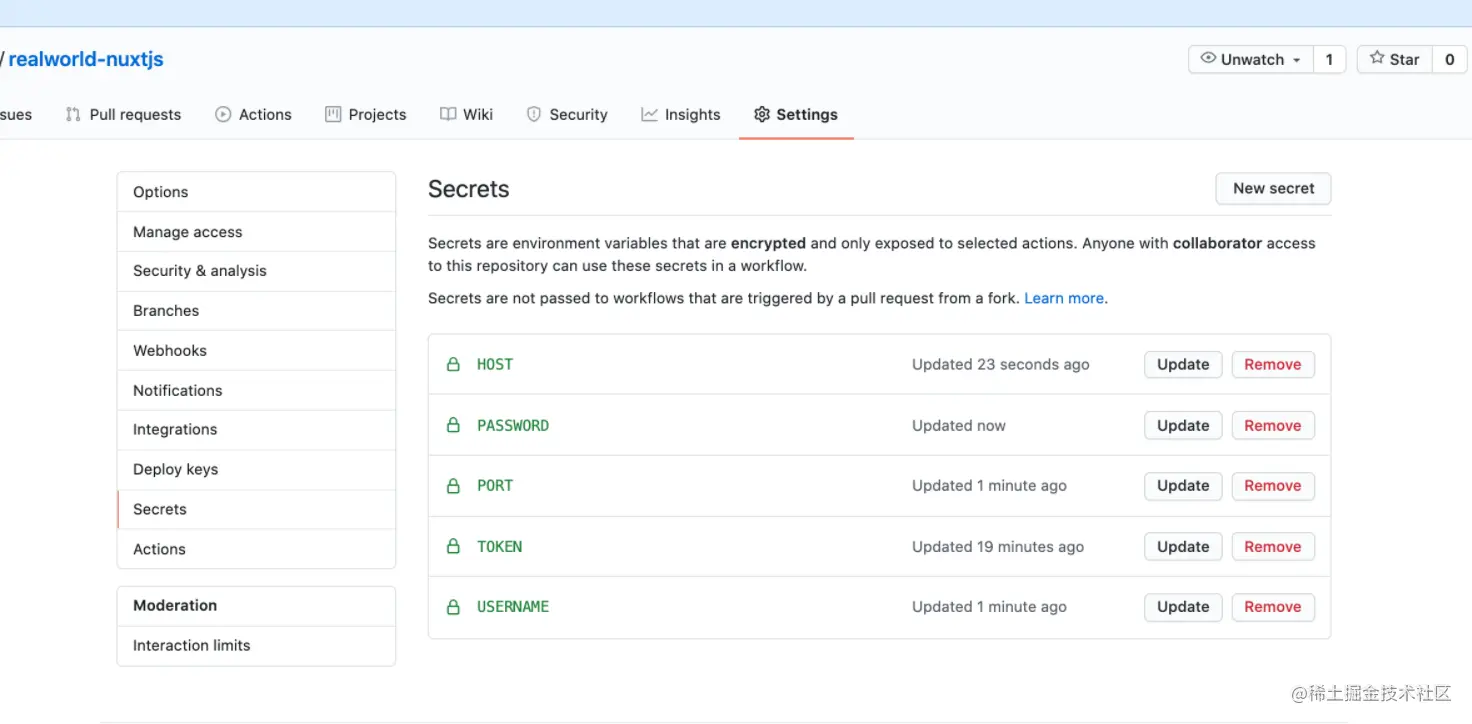The height and width of the screenshot is (724, 1472).
Task: Click the lock icon beside PASSWORD secret
Action: click(453, 426)
